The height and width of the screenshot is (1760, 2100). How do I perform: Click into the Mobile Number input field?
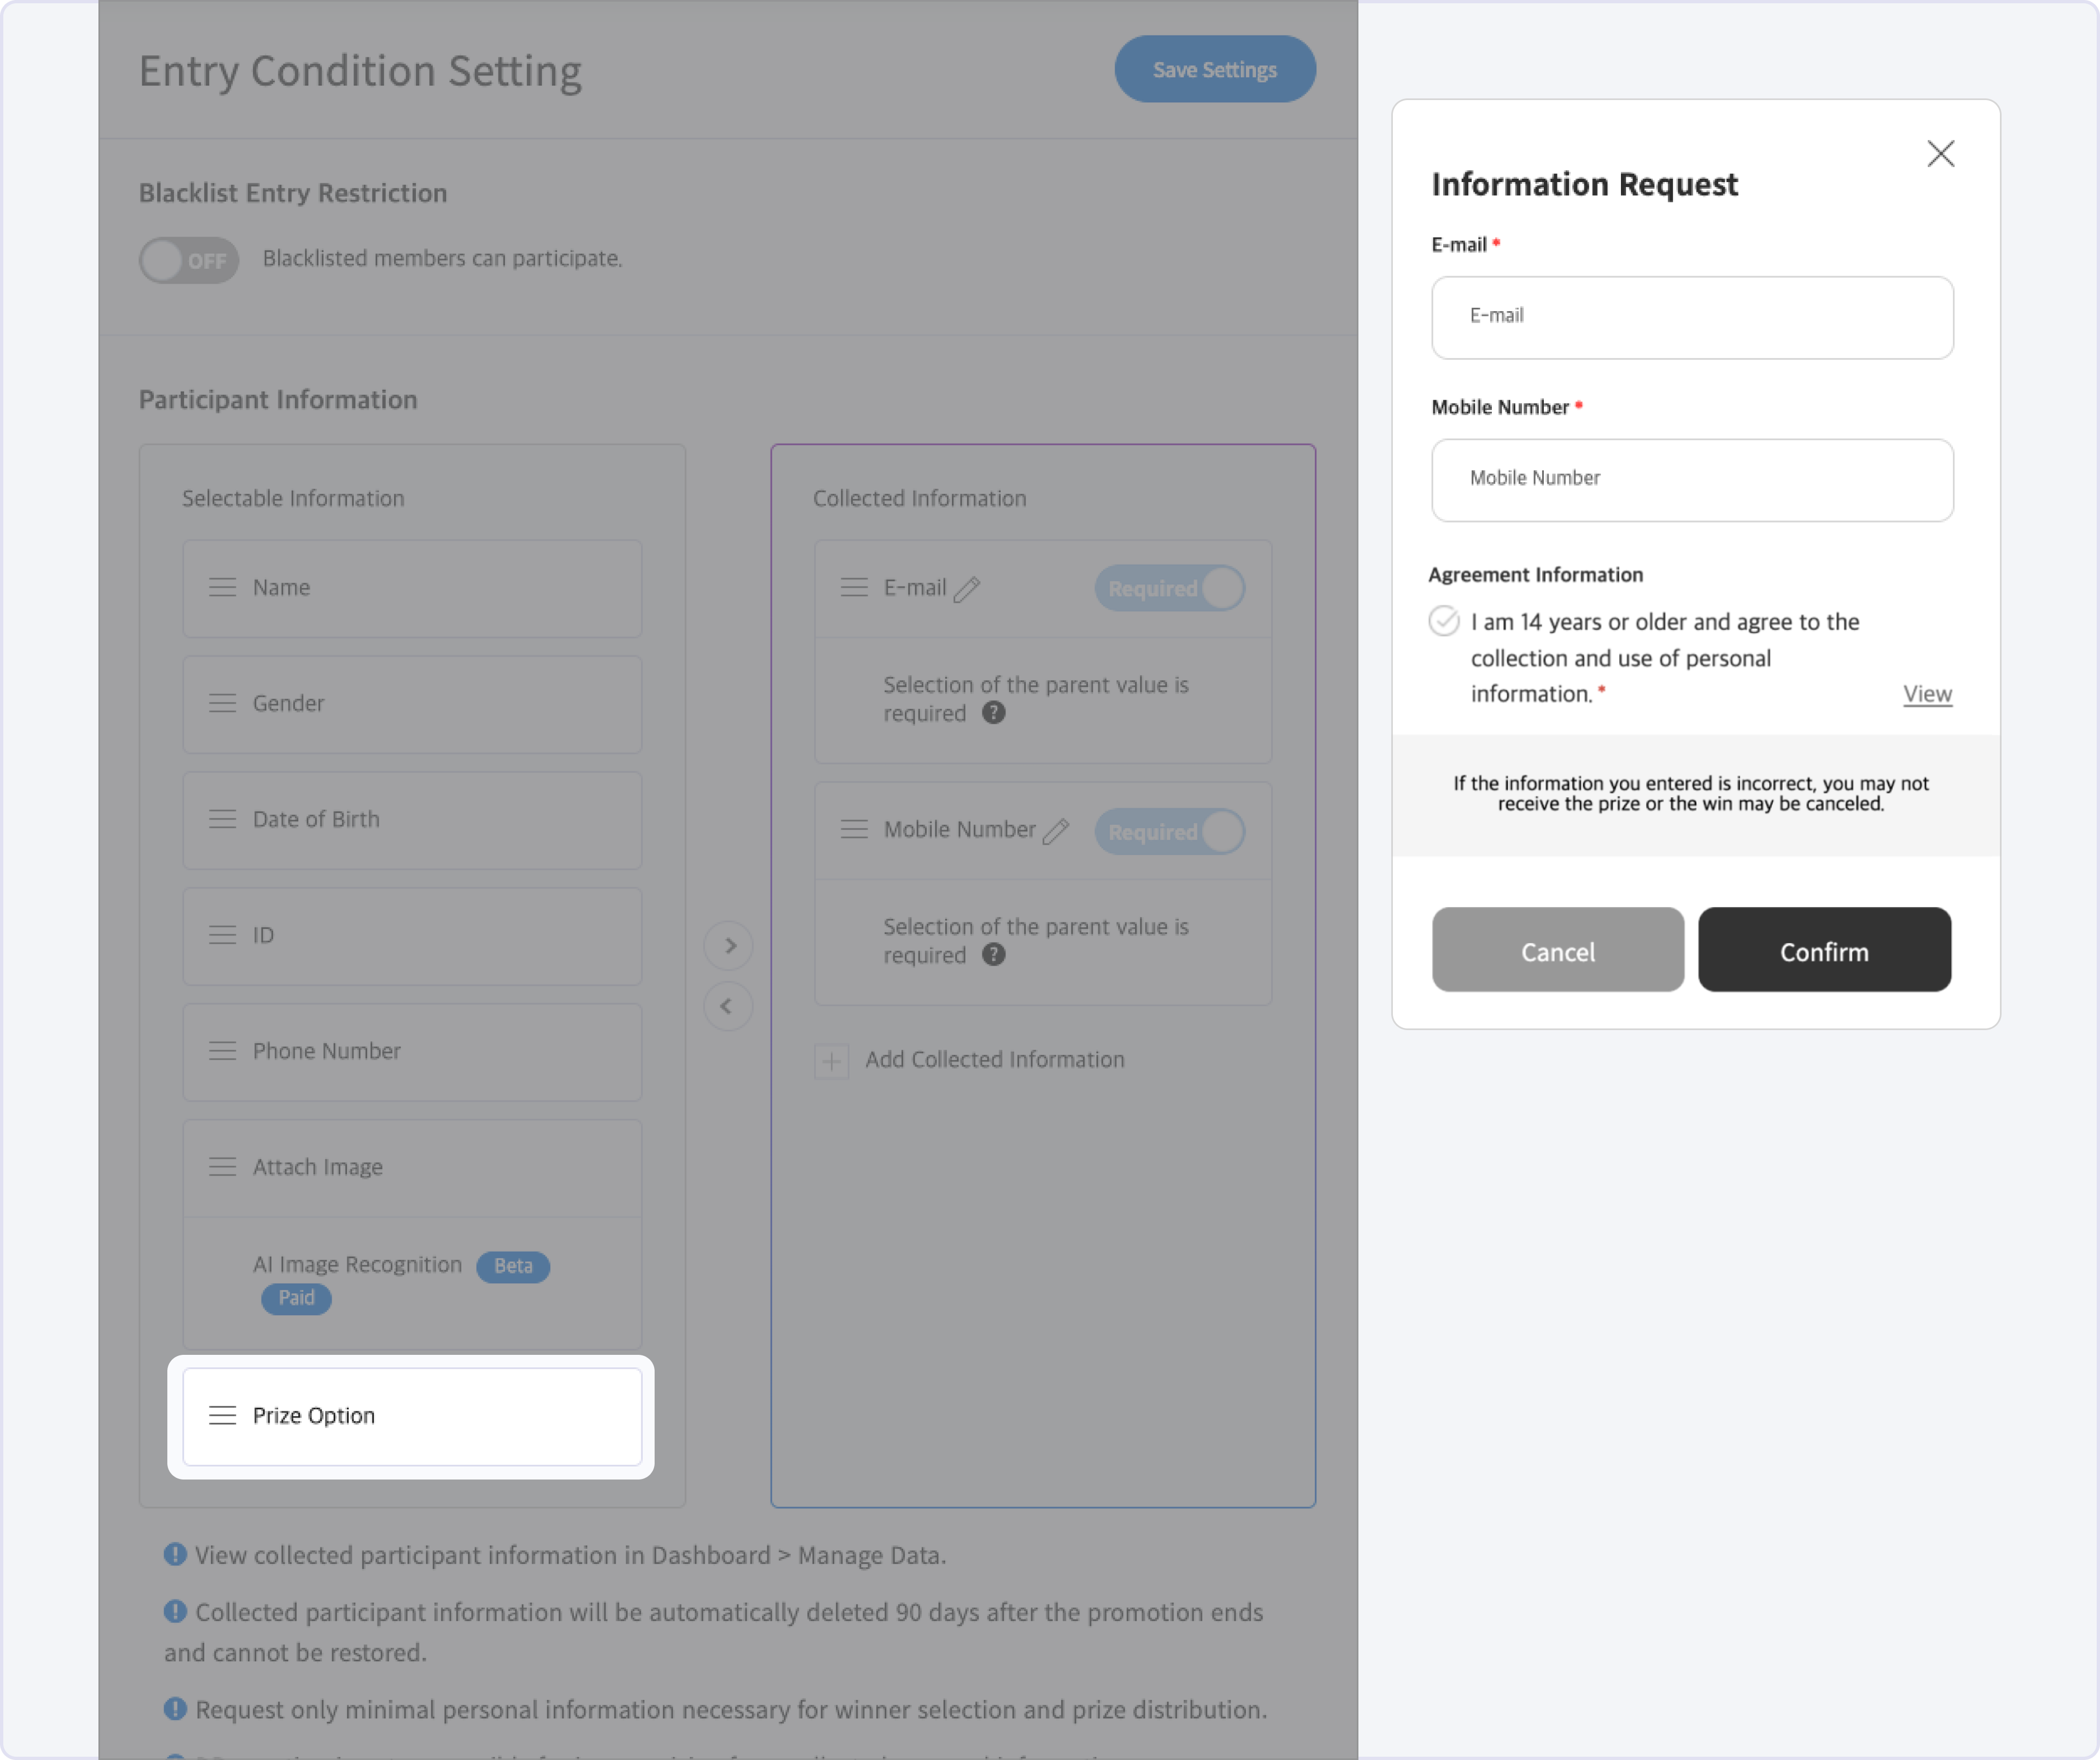(1692, 480)
